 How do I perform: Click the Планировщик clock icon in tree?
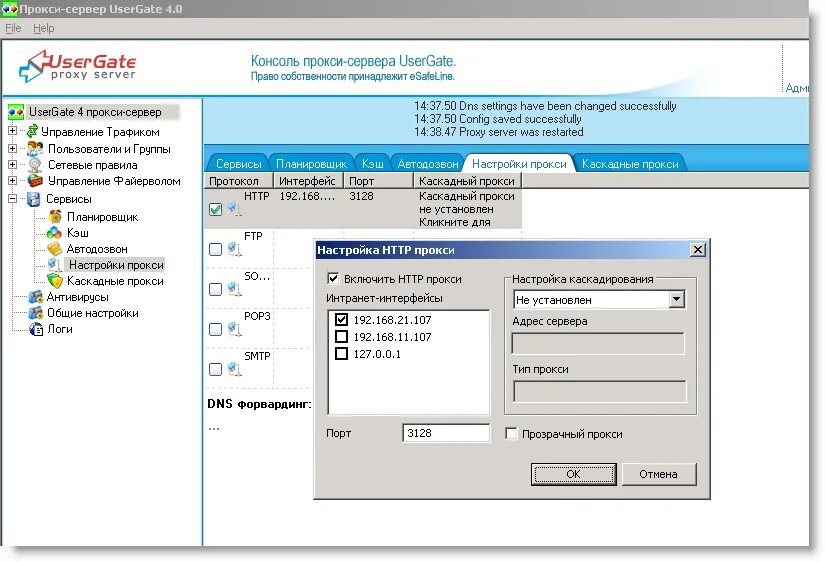point(55,216)
